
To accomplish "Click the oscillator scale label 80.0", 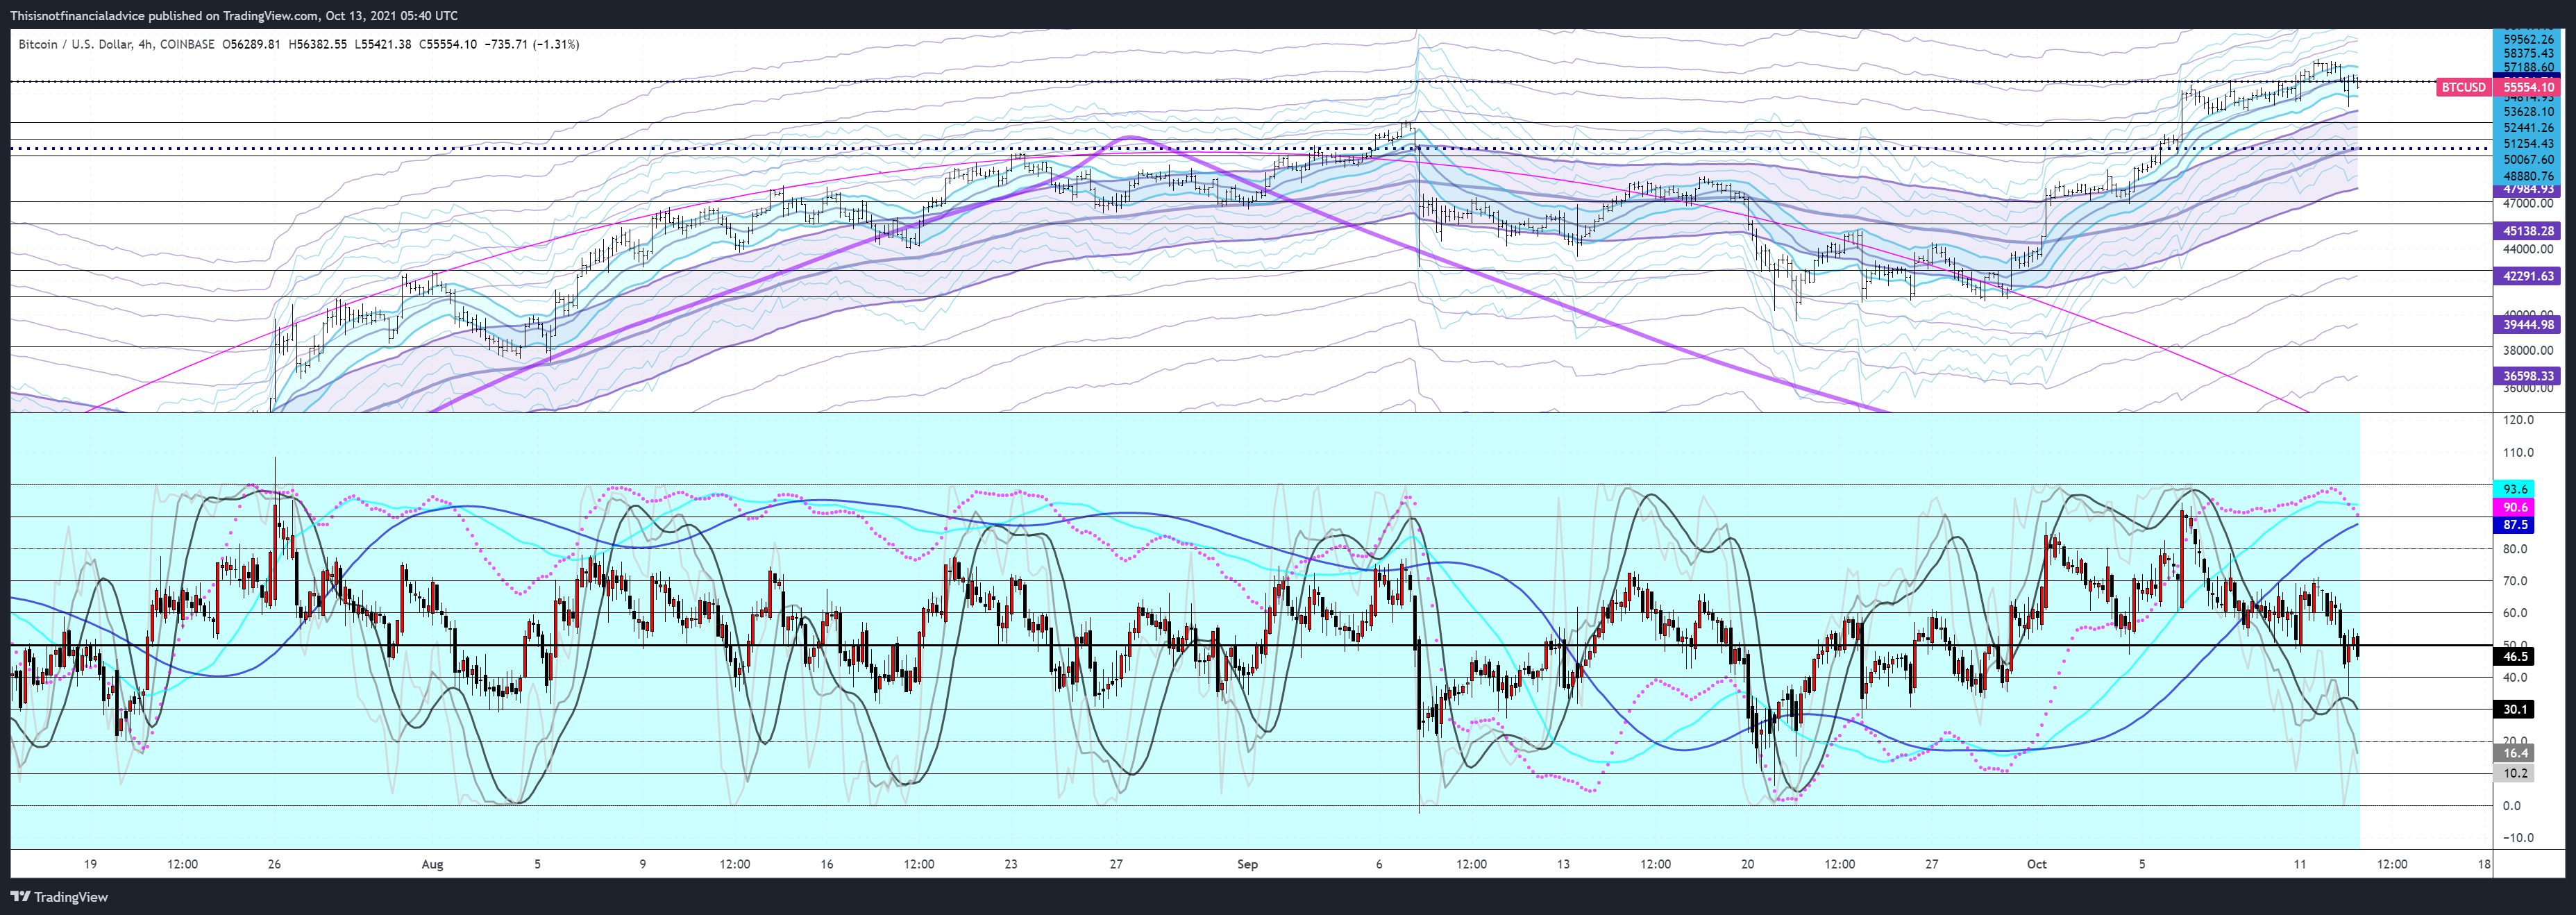I will (2518, 549).
